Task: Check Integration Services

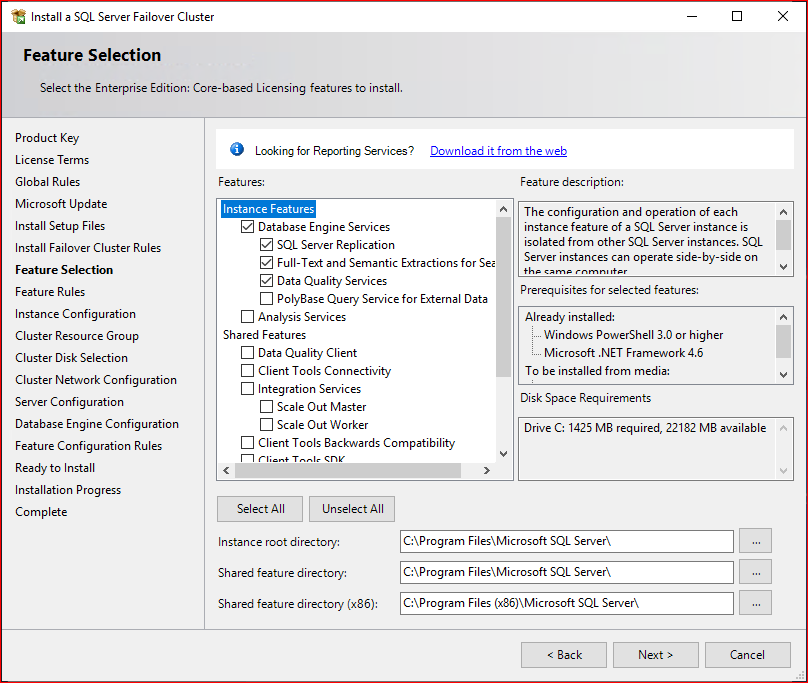Action: (x=247, y=389)
